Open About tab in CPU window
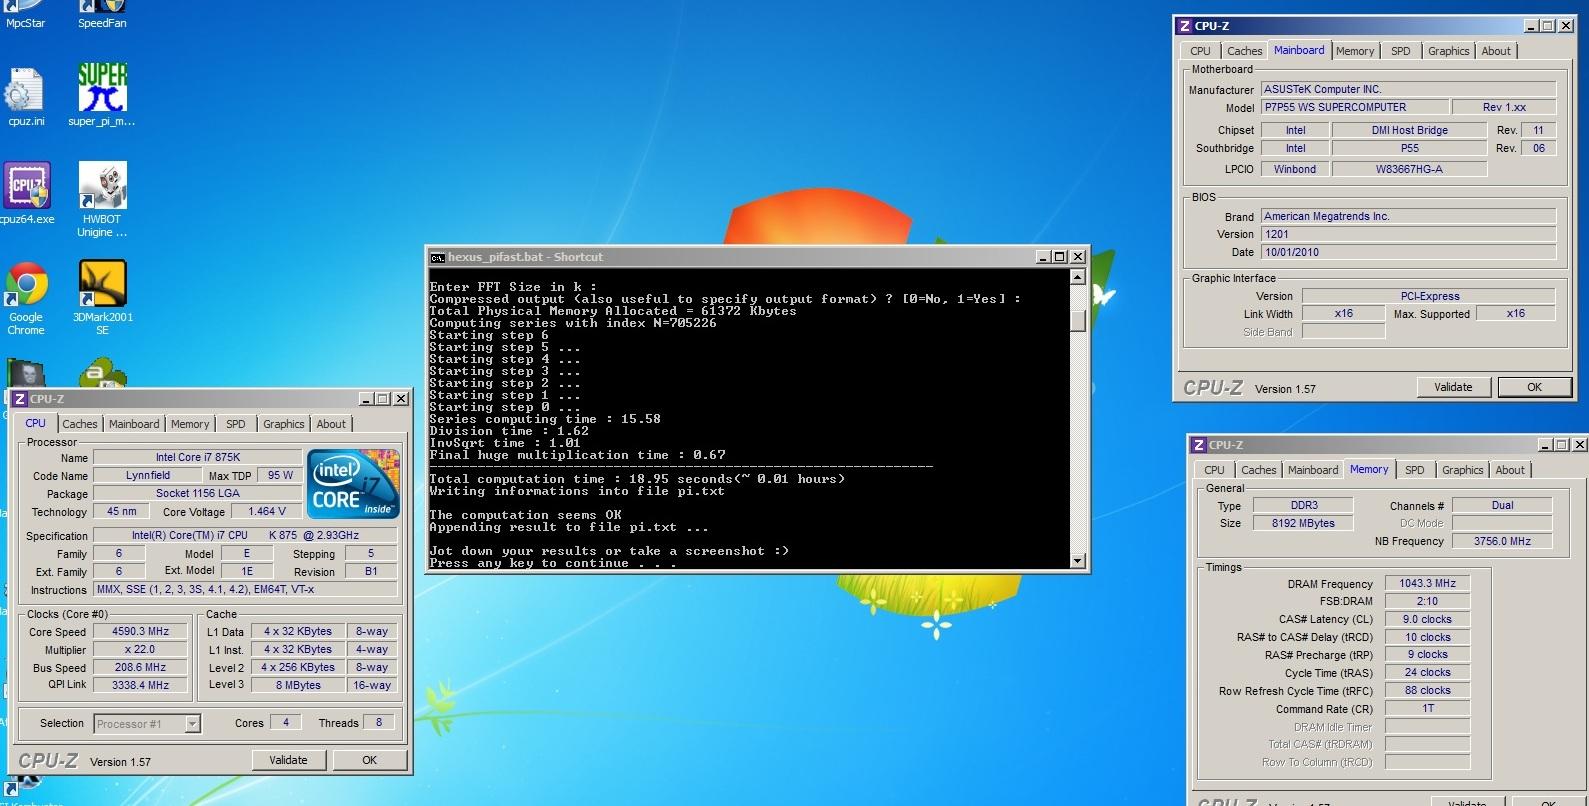The width and height of the screenshot is (1589, 806). (331, 424)
